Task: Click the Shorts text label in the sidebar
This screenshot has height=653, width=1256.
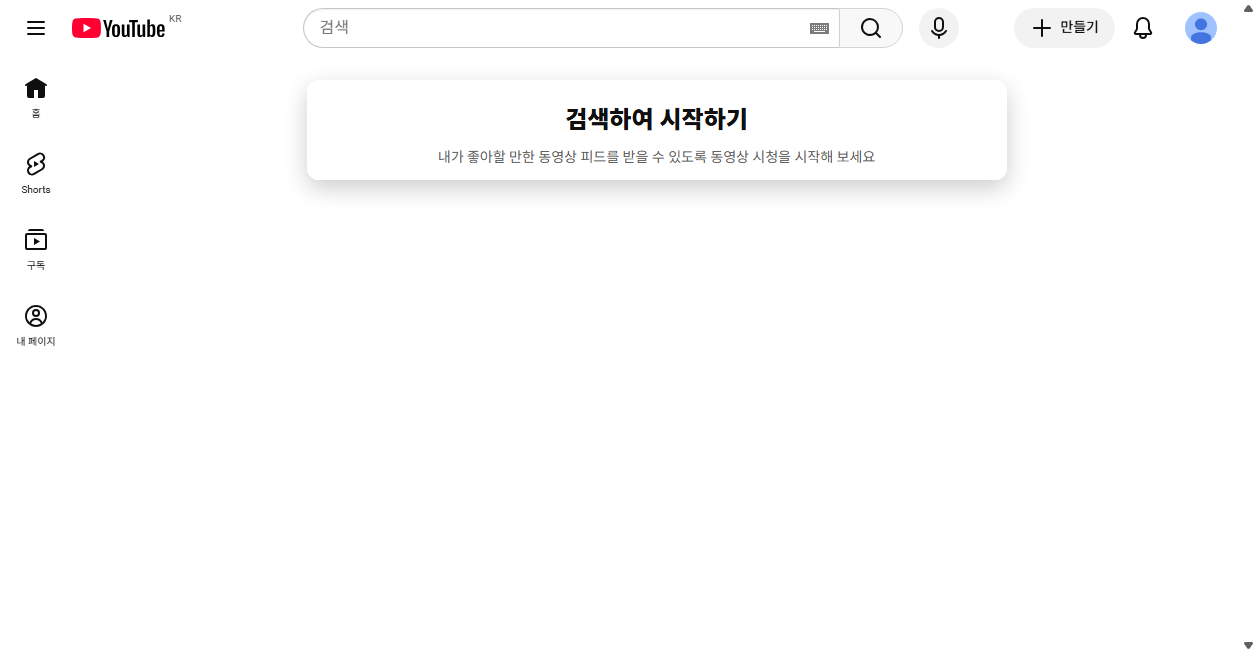Action: 36,190
